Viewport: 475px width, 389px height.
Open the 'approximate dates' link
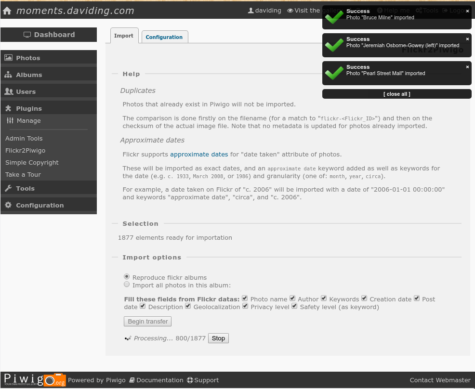(199, 154)
